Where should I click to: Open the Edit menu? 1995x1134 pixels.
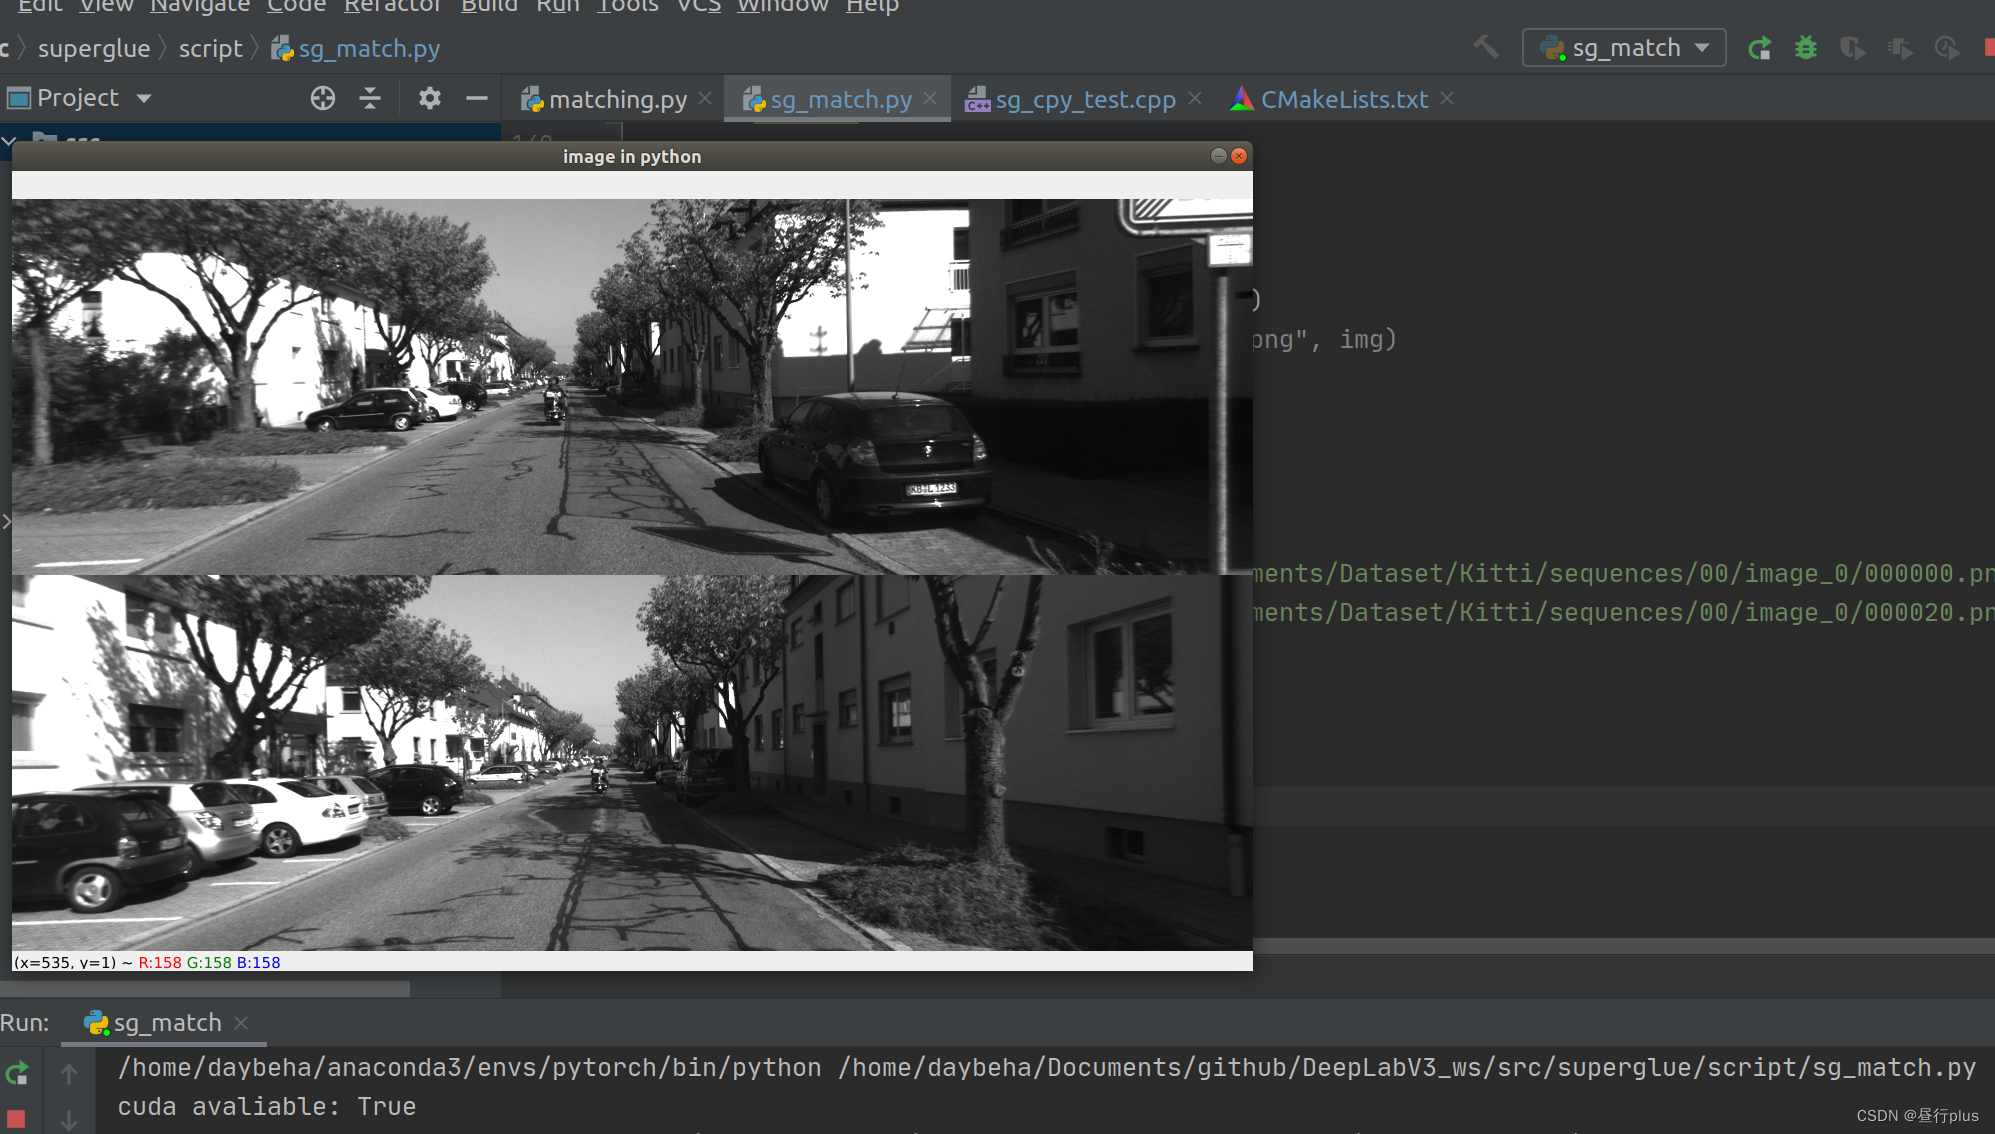40,6
